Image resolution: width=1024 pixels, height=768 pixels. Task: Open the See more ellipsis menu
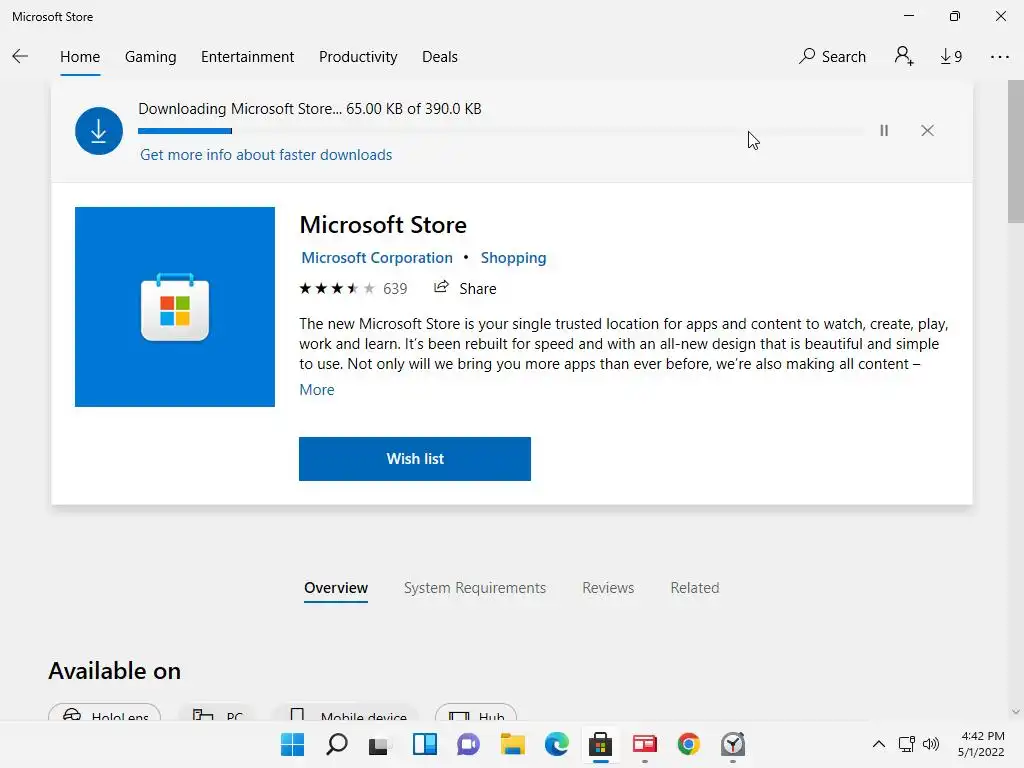1000,57
